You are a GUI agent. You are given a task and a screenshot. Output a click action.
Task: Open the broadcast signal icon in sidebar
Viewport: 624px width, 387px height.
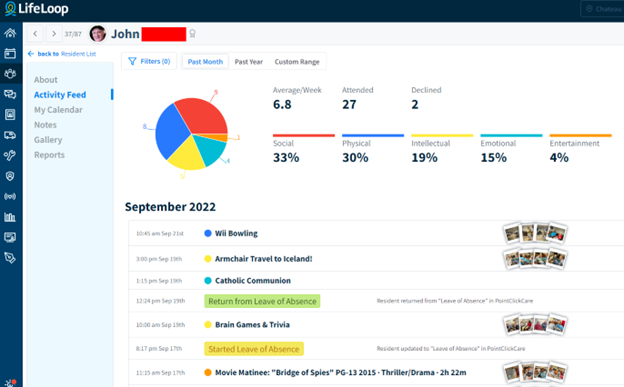coord(10,196)
